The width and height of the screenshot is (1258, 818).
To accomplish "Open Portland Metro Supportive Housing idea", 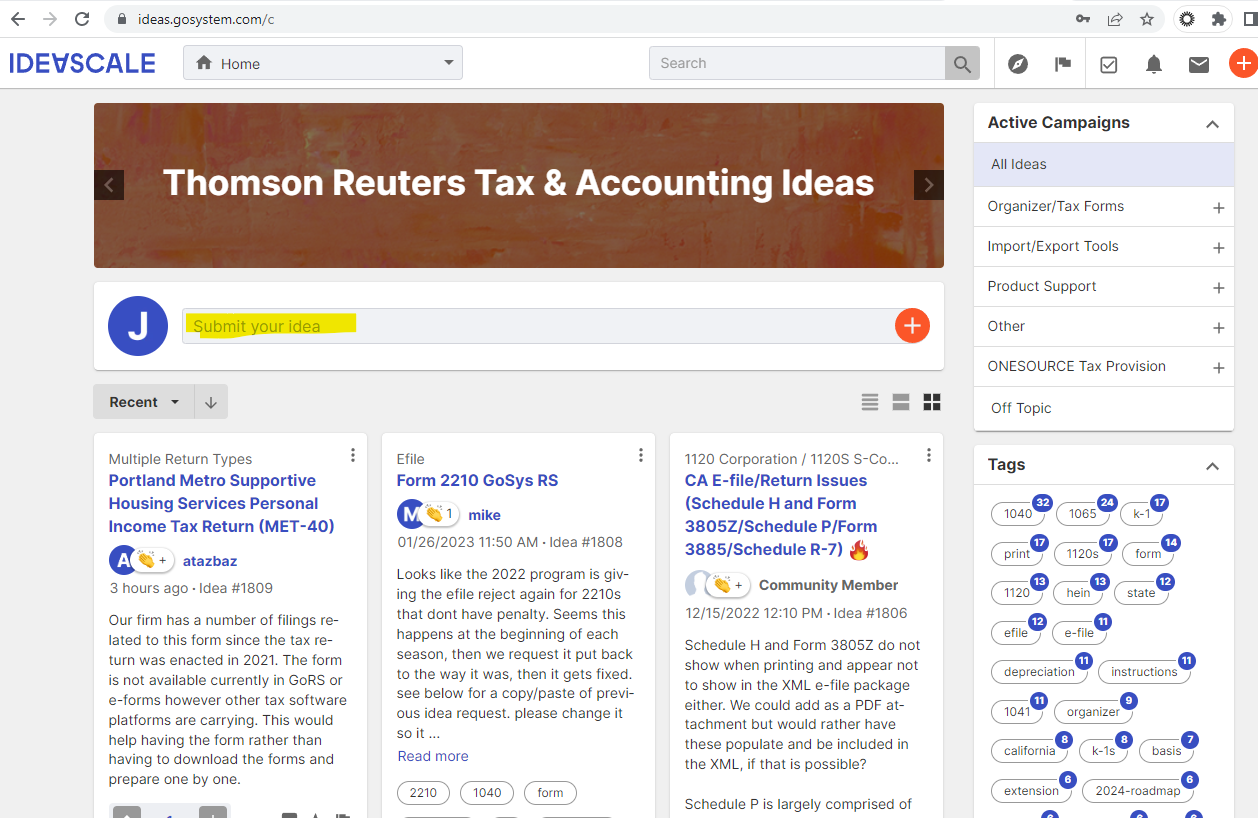I will [221, 503].
